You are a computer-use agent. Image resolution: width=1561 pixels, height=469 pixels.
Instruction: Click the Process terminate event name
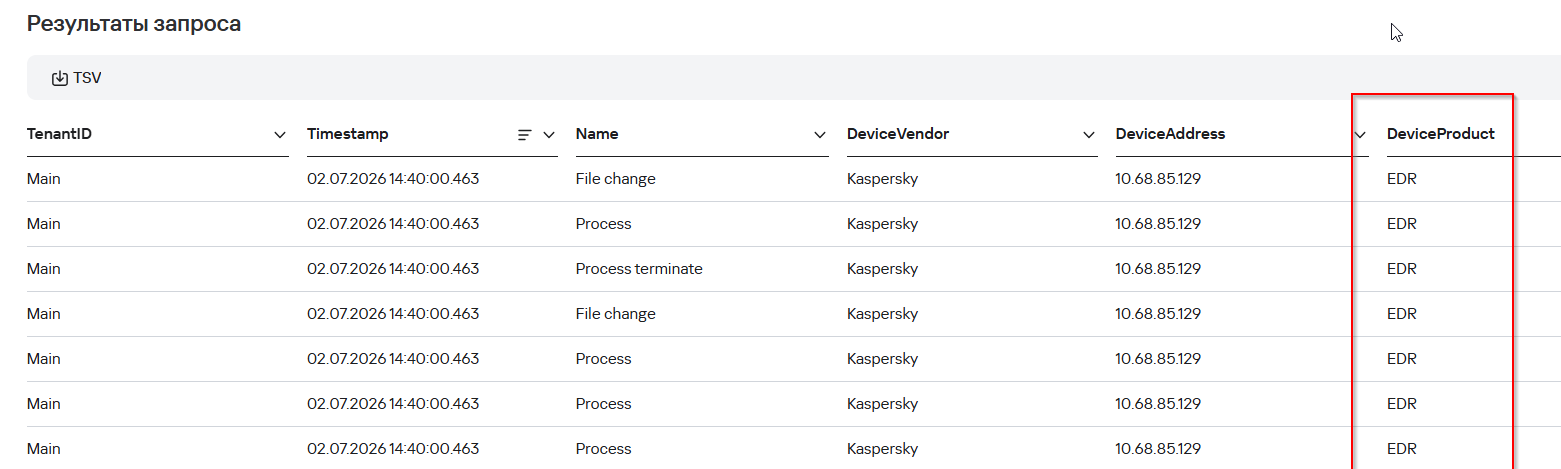[639, 269]
